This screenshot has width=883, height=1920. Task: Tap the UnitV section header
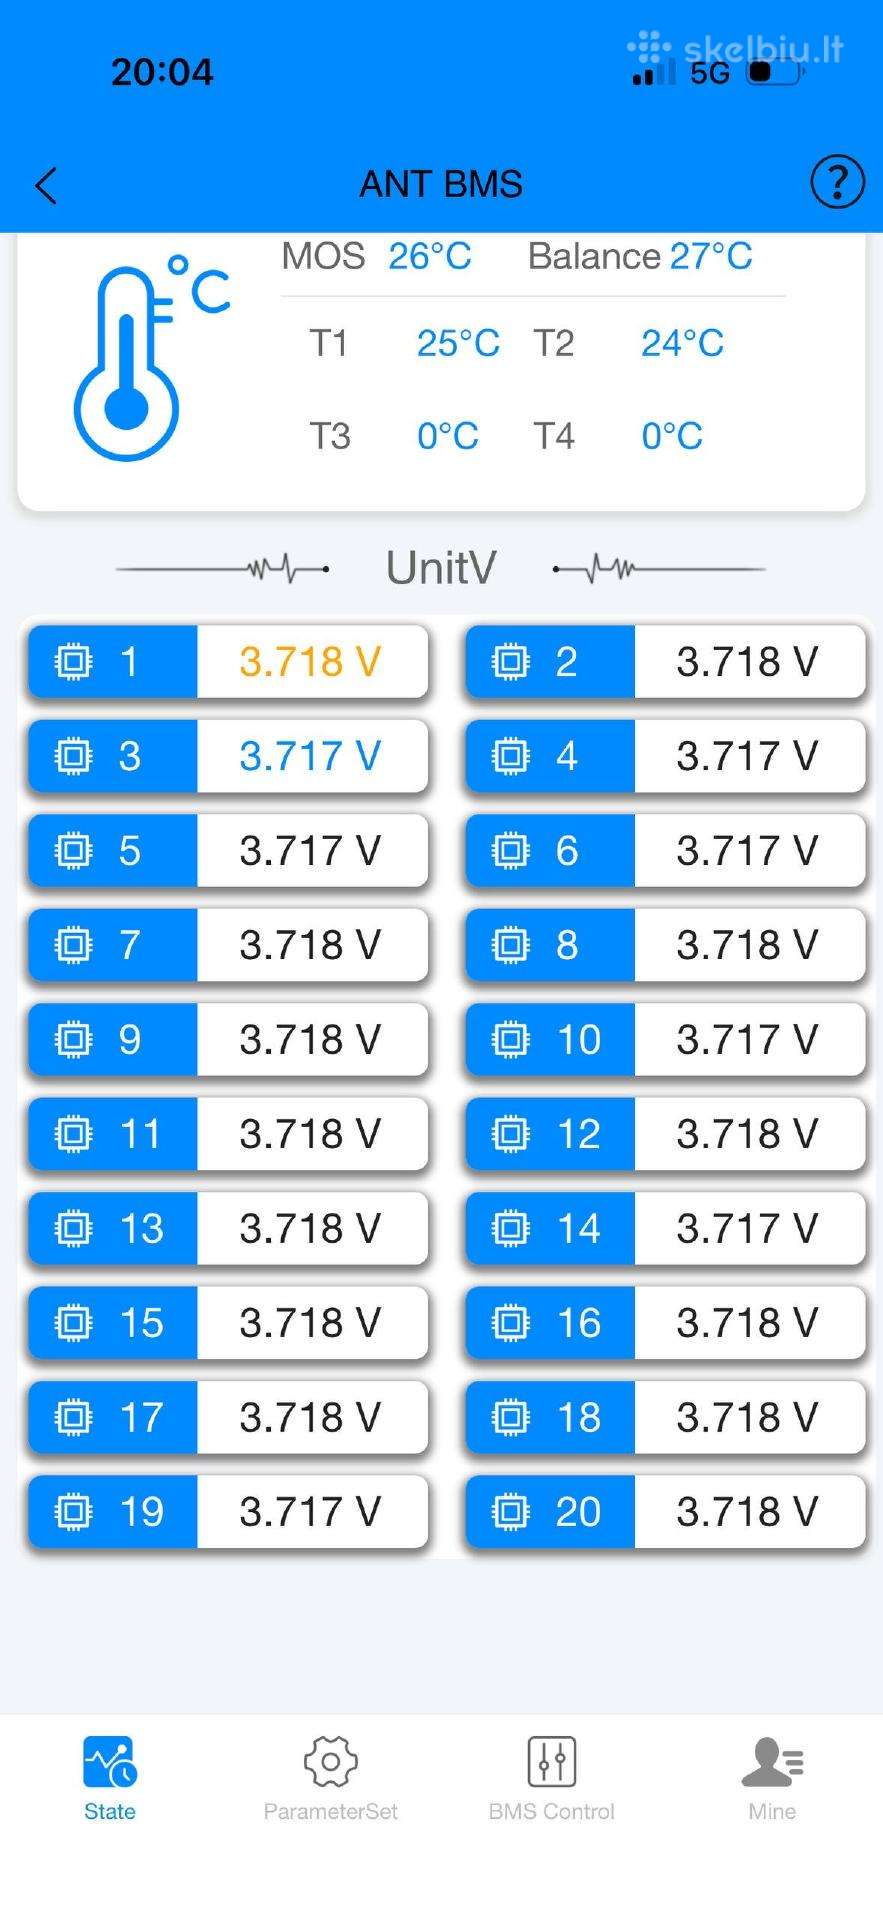click(441, 568)
